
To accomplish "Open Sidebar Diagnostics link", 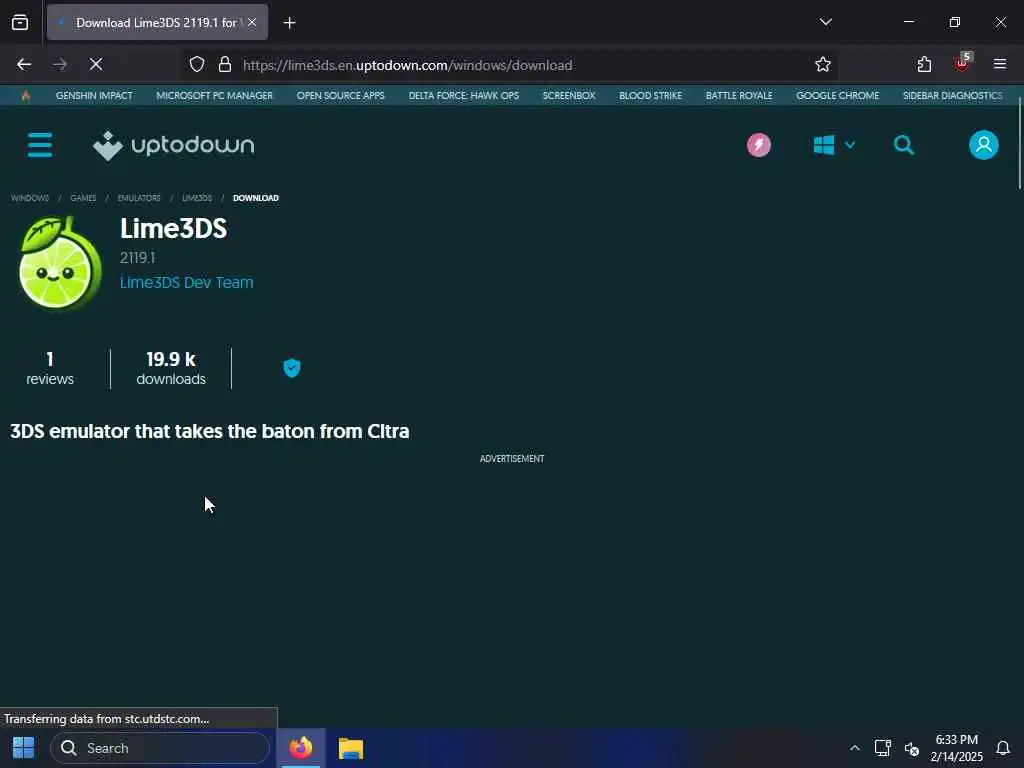I will pyautogui.click(x=952, y=95).
